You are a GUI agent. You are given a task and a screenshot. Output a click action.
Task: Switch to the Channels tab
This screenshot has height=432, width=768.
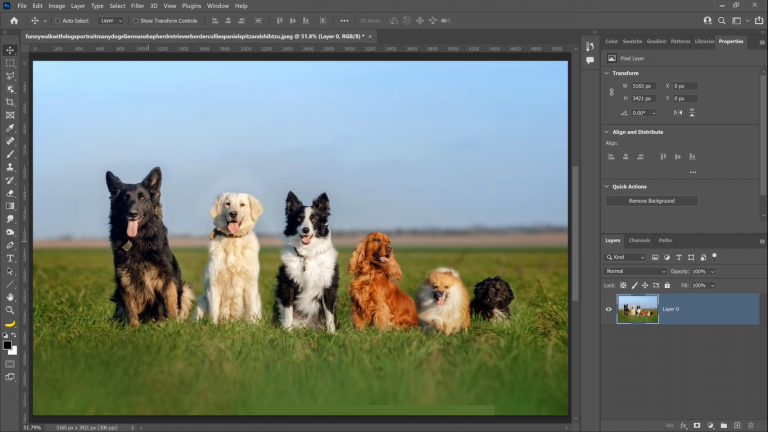[639, 240]
